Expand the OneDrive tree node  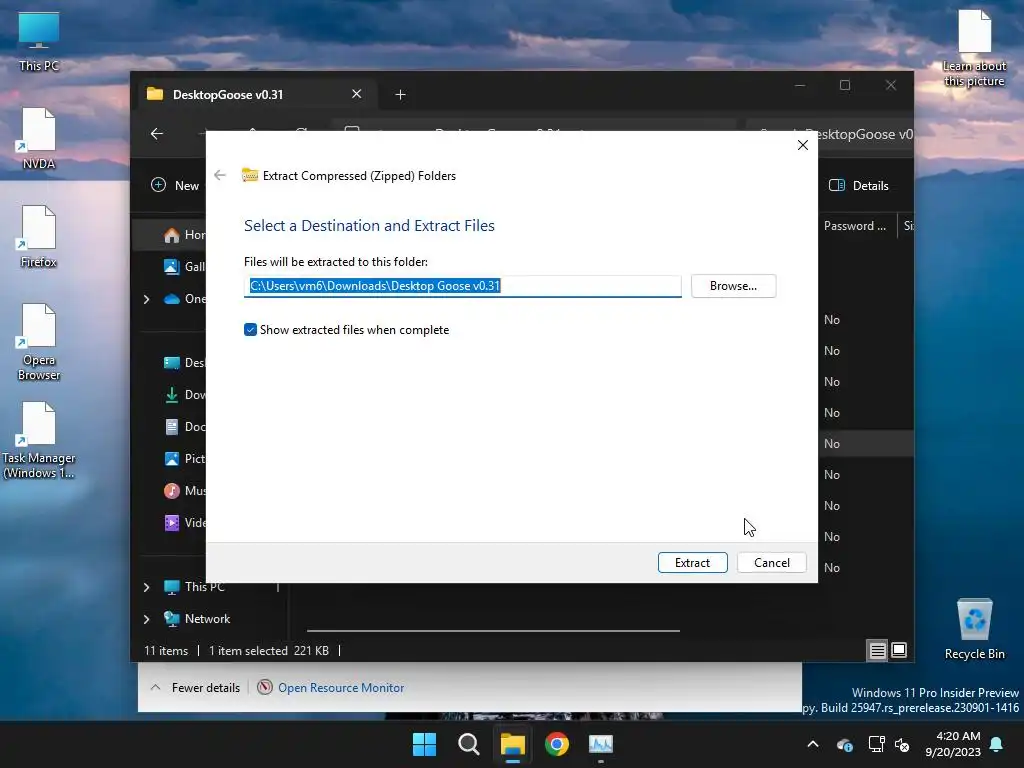click(x=146, y=299)
